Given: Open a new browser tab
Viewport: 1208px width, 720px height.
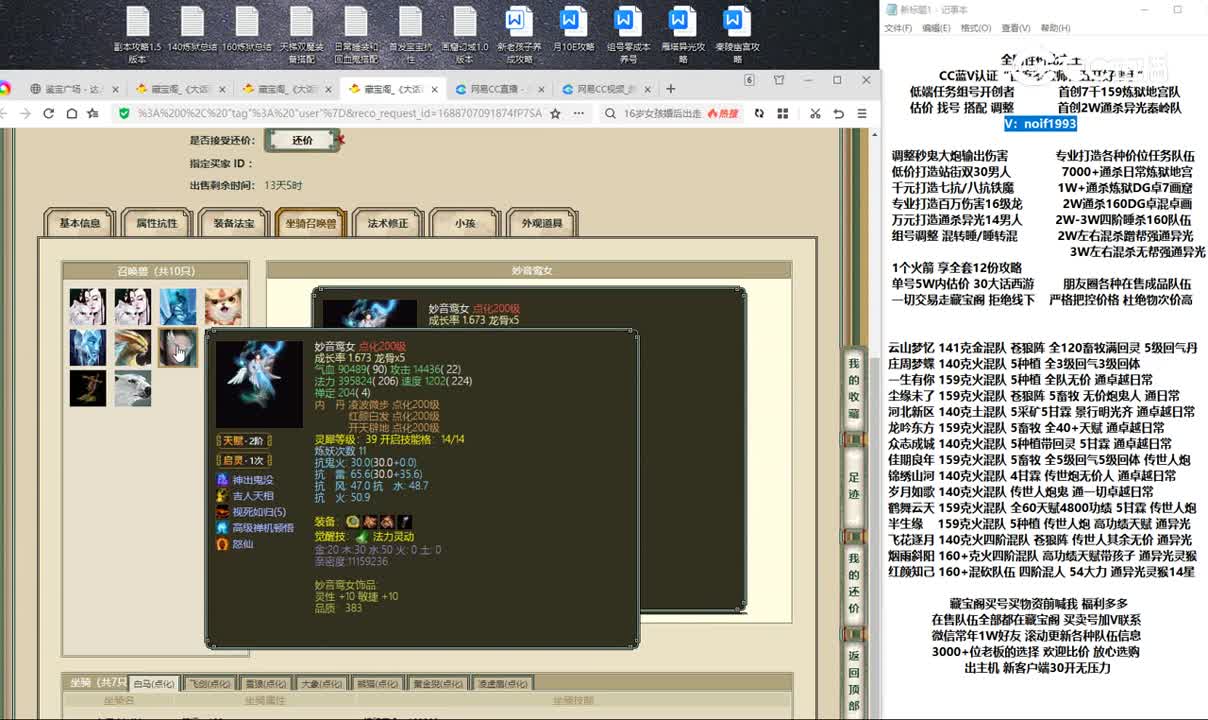Looking at the screenshot, I should point(671,89).
